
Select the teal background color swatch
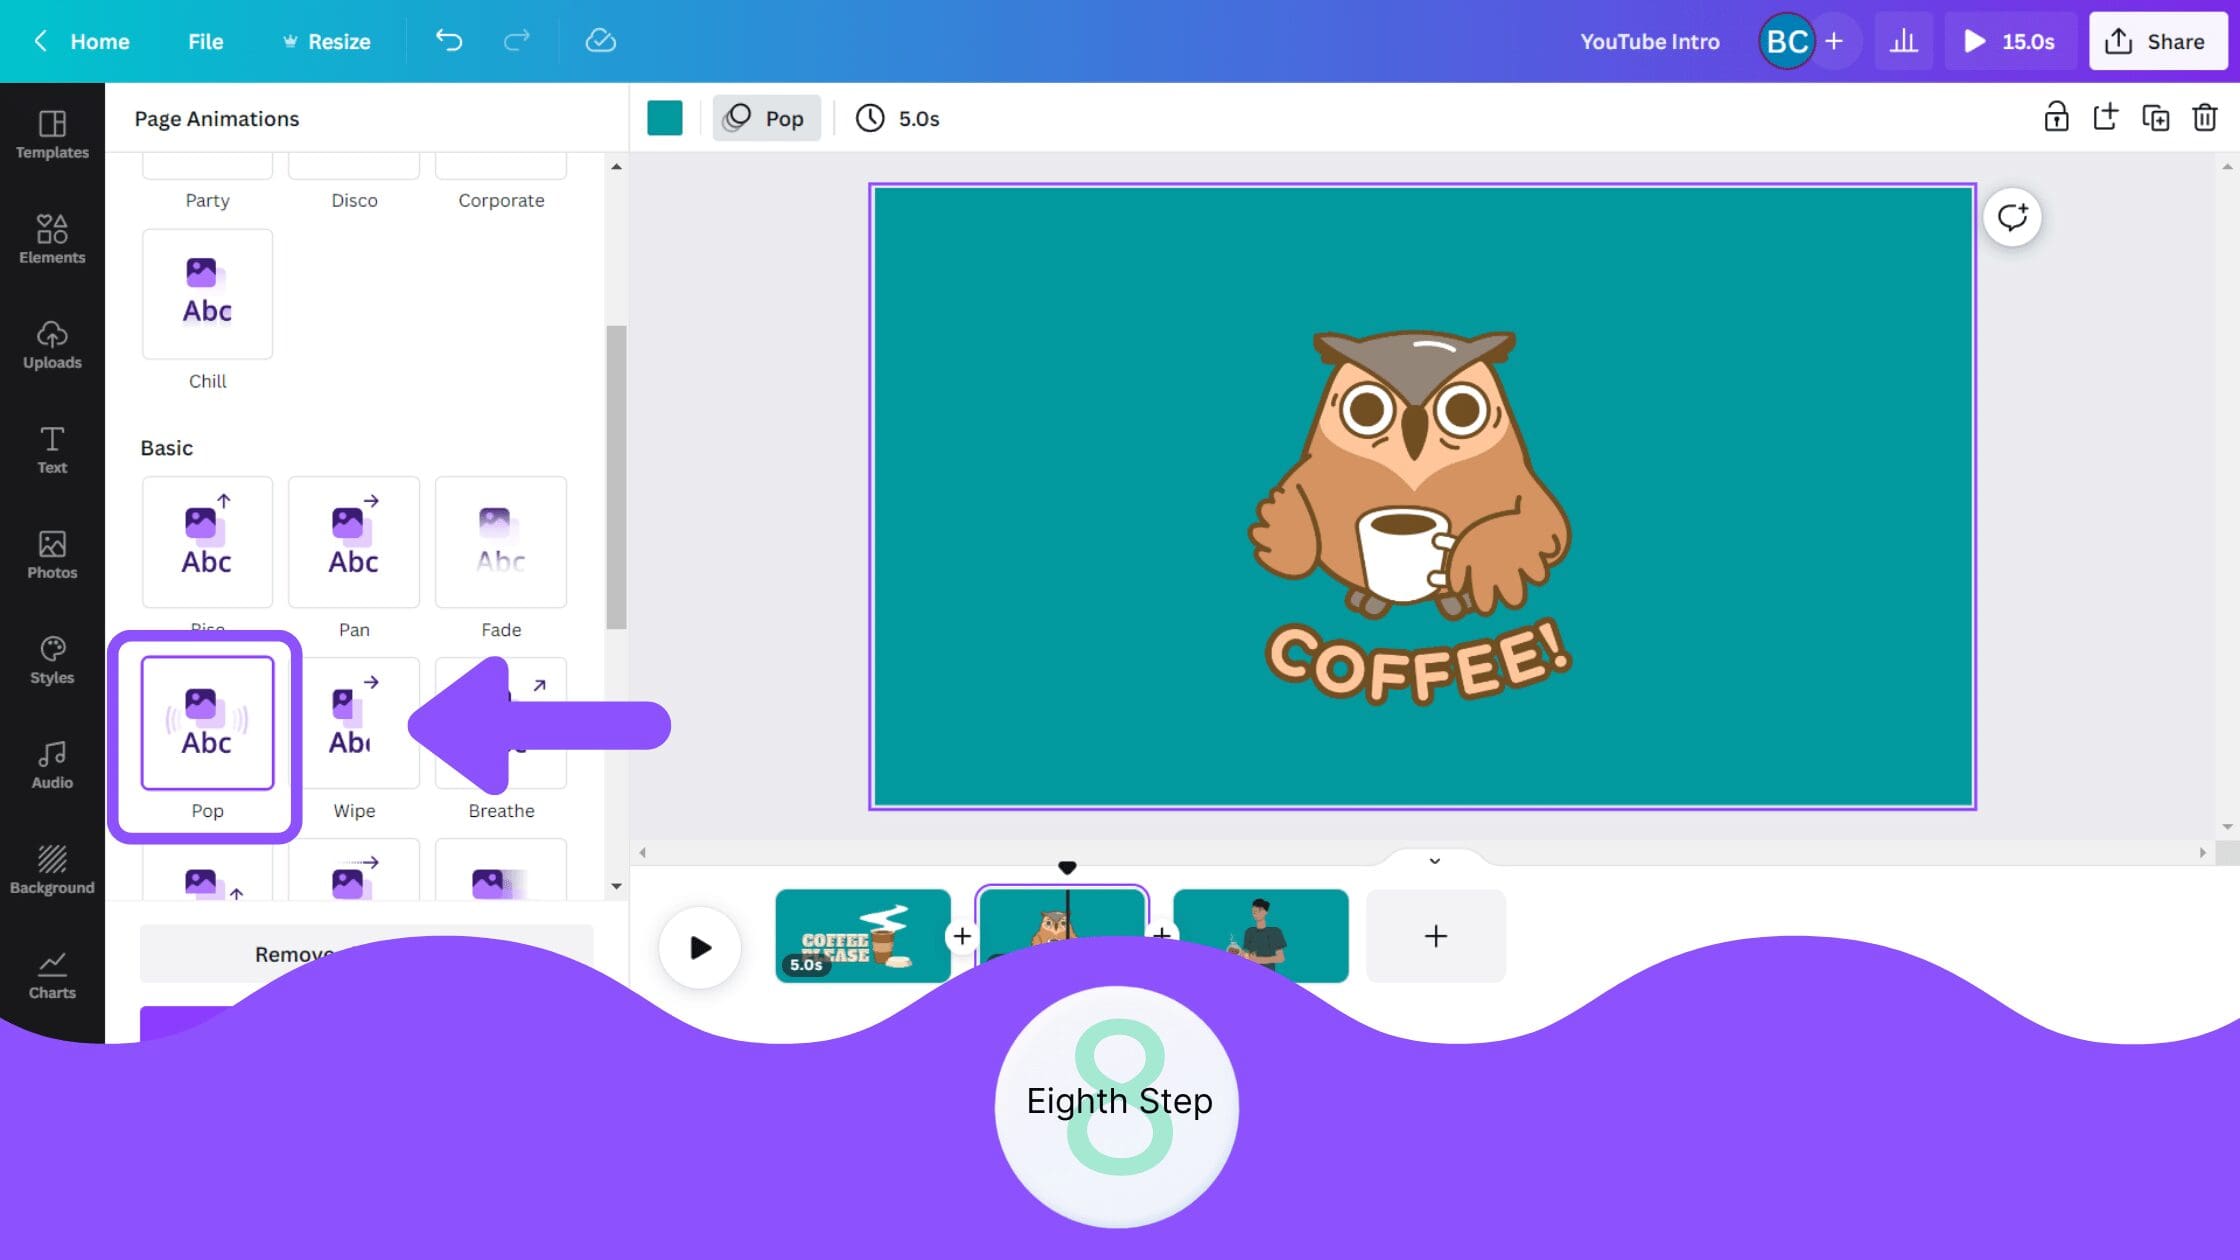pyautogui.click(x=665, y=118)
